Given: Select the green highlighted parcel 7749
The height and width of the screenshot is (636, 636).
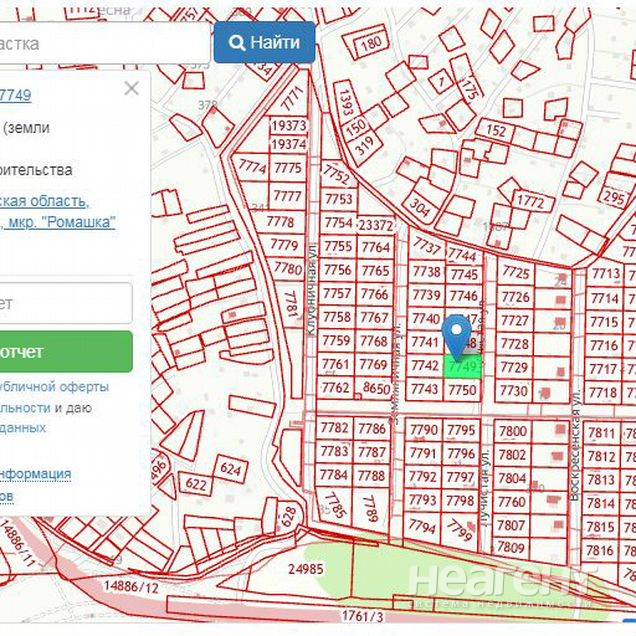Looking at the screenshot, I should [462, 368].
